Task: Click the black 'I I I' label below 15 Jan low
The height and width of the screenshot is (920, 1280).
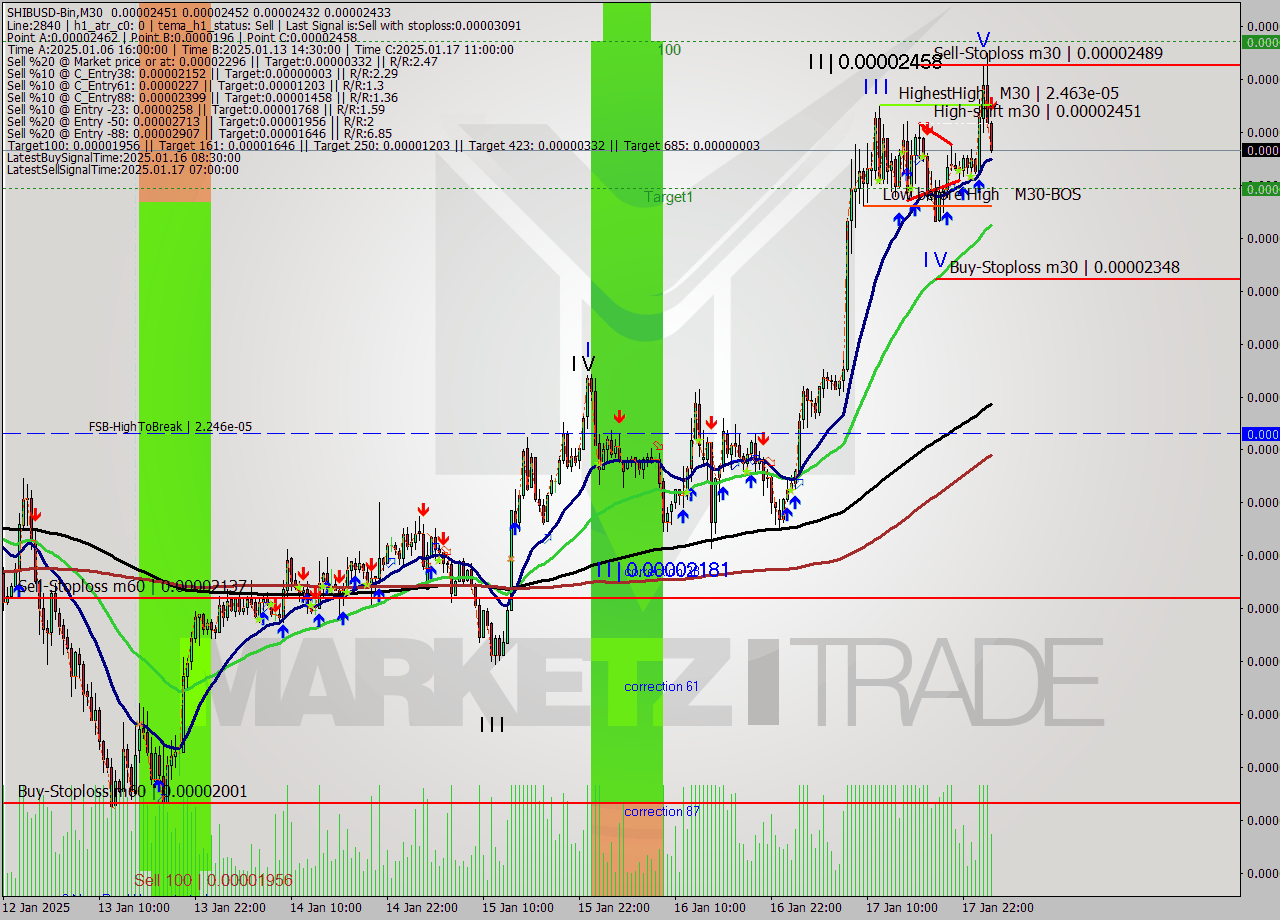Action: click(491, 725)
